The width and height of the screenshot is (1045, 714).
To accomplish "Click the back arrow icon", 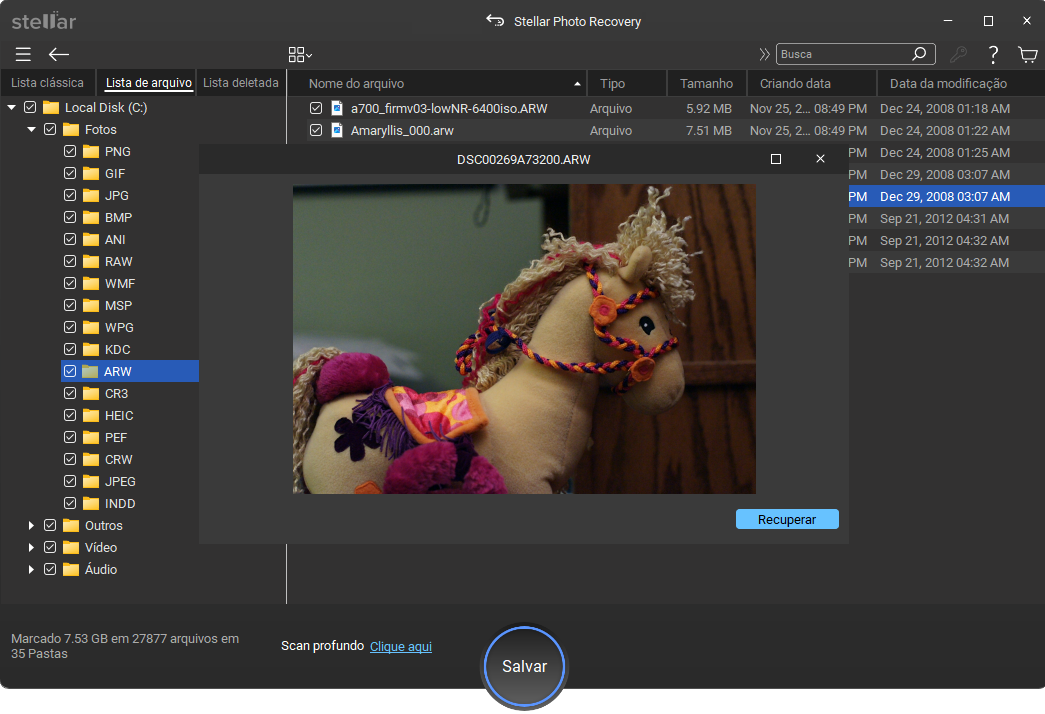I will click(x=59, y=55).
